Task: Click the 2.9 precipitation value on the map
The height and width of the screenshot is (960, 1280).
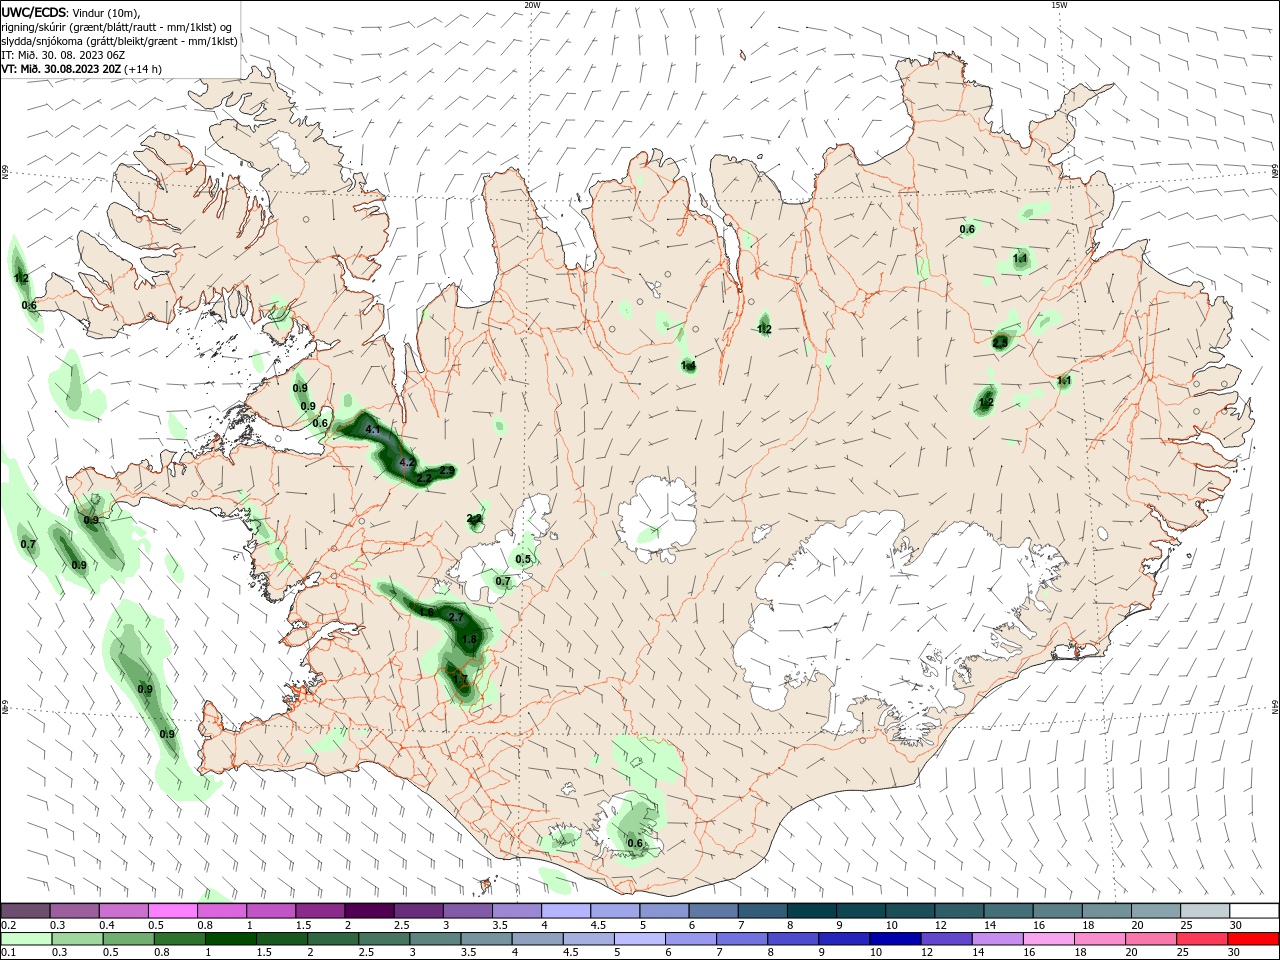Action: click(446, 470)
